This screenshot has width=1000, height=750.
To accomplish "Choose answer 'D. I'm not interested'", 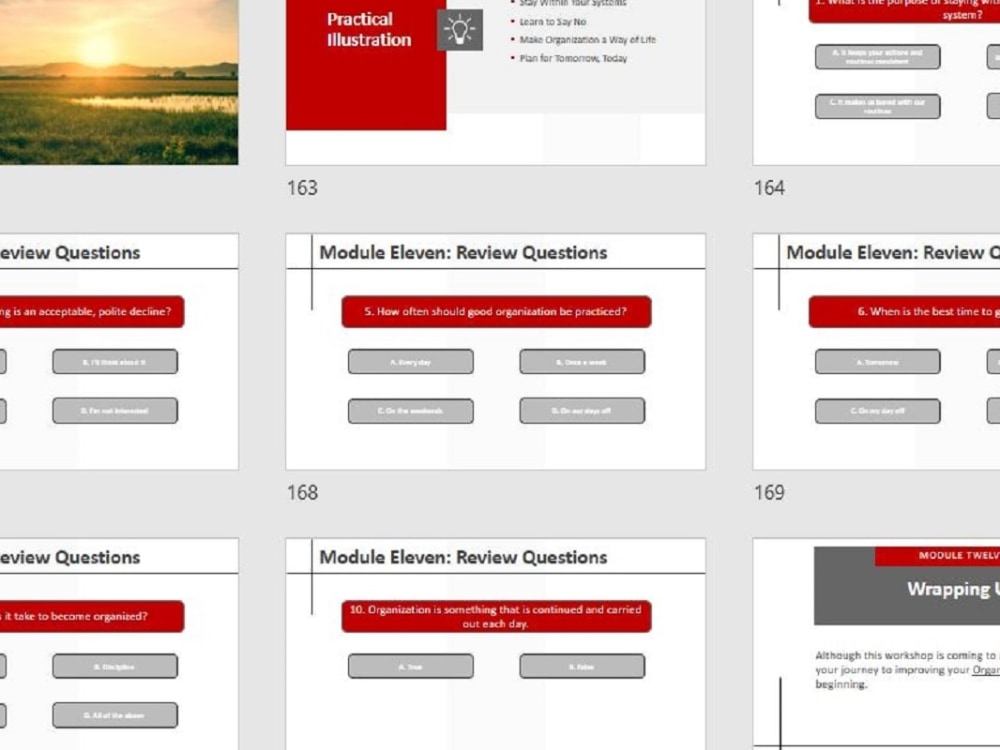I will pyautogui.click(x=115, y=411).
